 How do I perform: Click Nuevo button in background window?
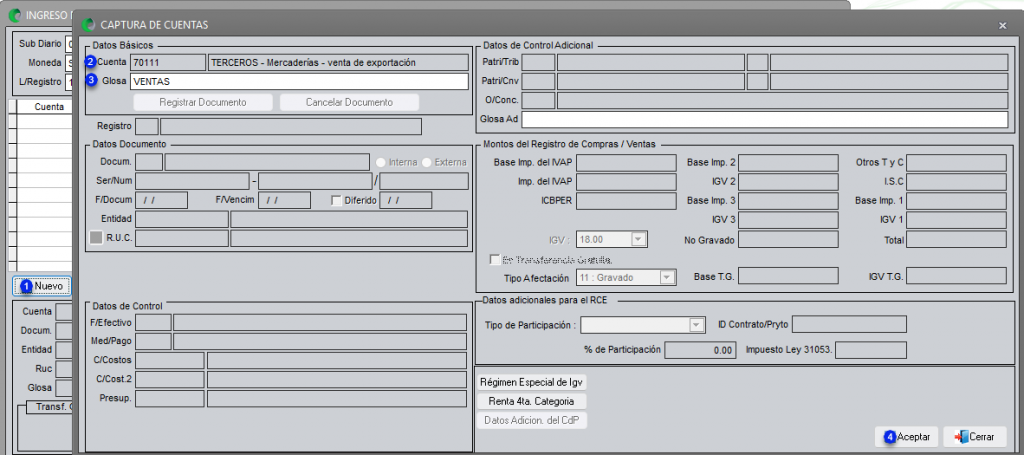(42, 286)
